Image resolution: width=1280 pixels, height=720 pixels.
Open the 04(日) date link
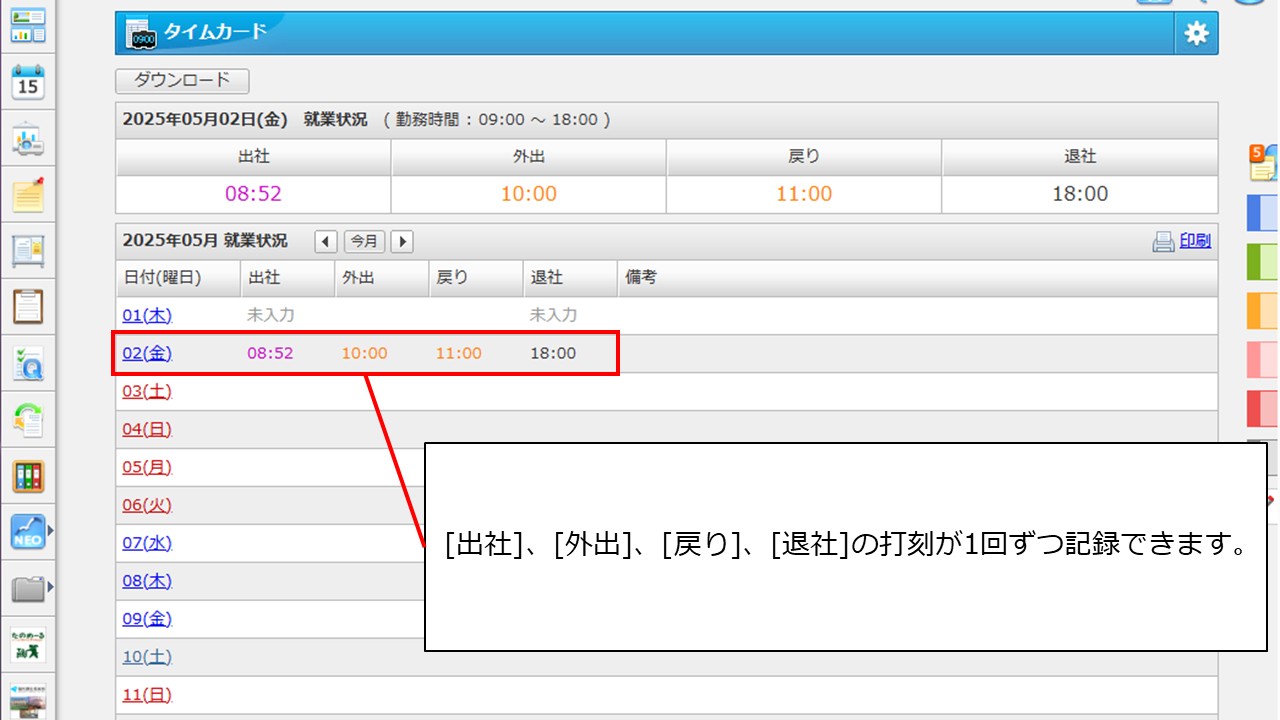click(x=147, y=429)
